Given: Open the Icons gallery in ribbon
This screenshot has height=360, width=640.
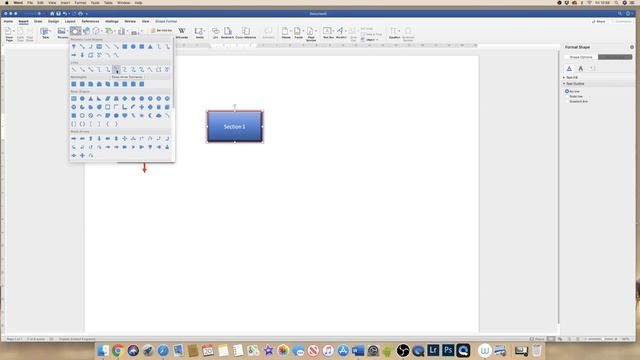Looking at the screenshot, I should coord(87,31).
